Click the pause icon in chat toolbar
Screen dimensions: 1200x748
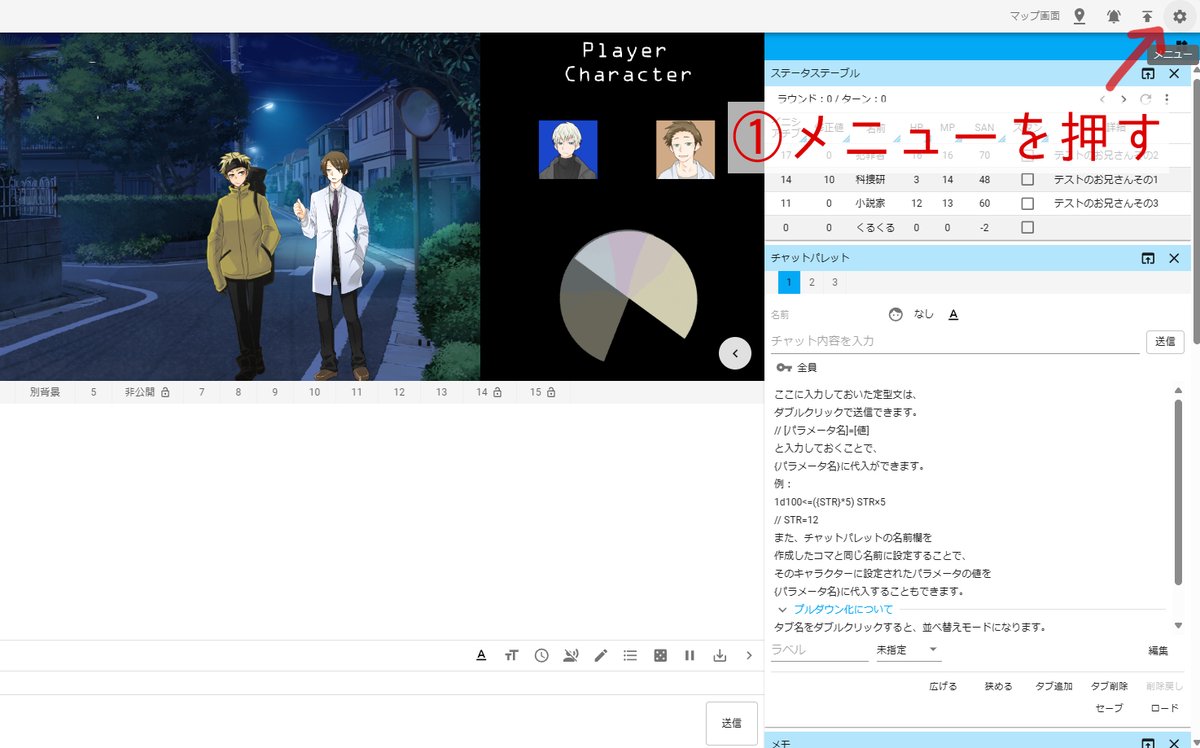coord(689,656)
